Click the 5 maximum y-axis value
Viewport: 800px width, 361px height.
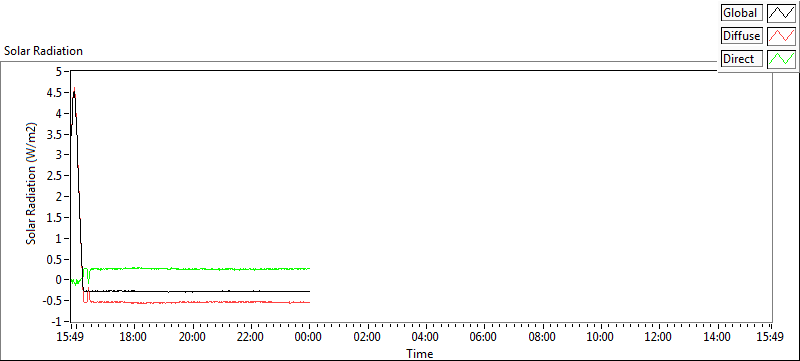tap(59, 72)
